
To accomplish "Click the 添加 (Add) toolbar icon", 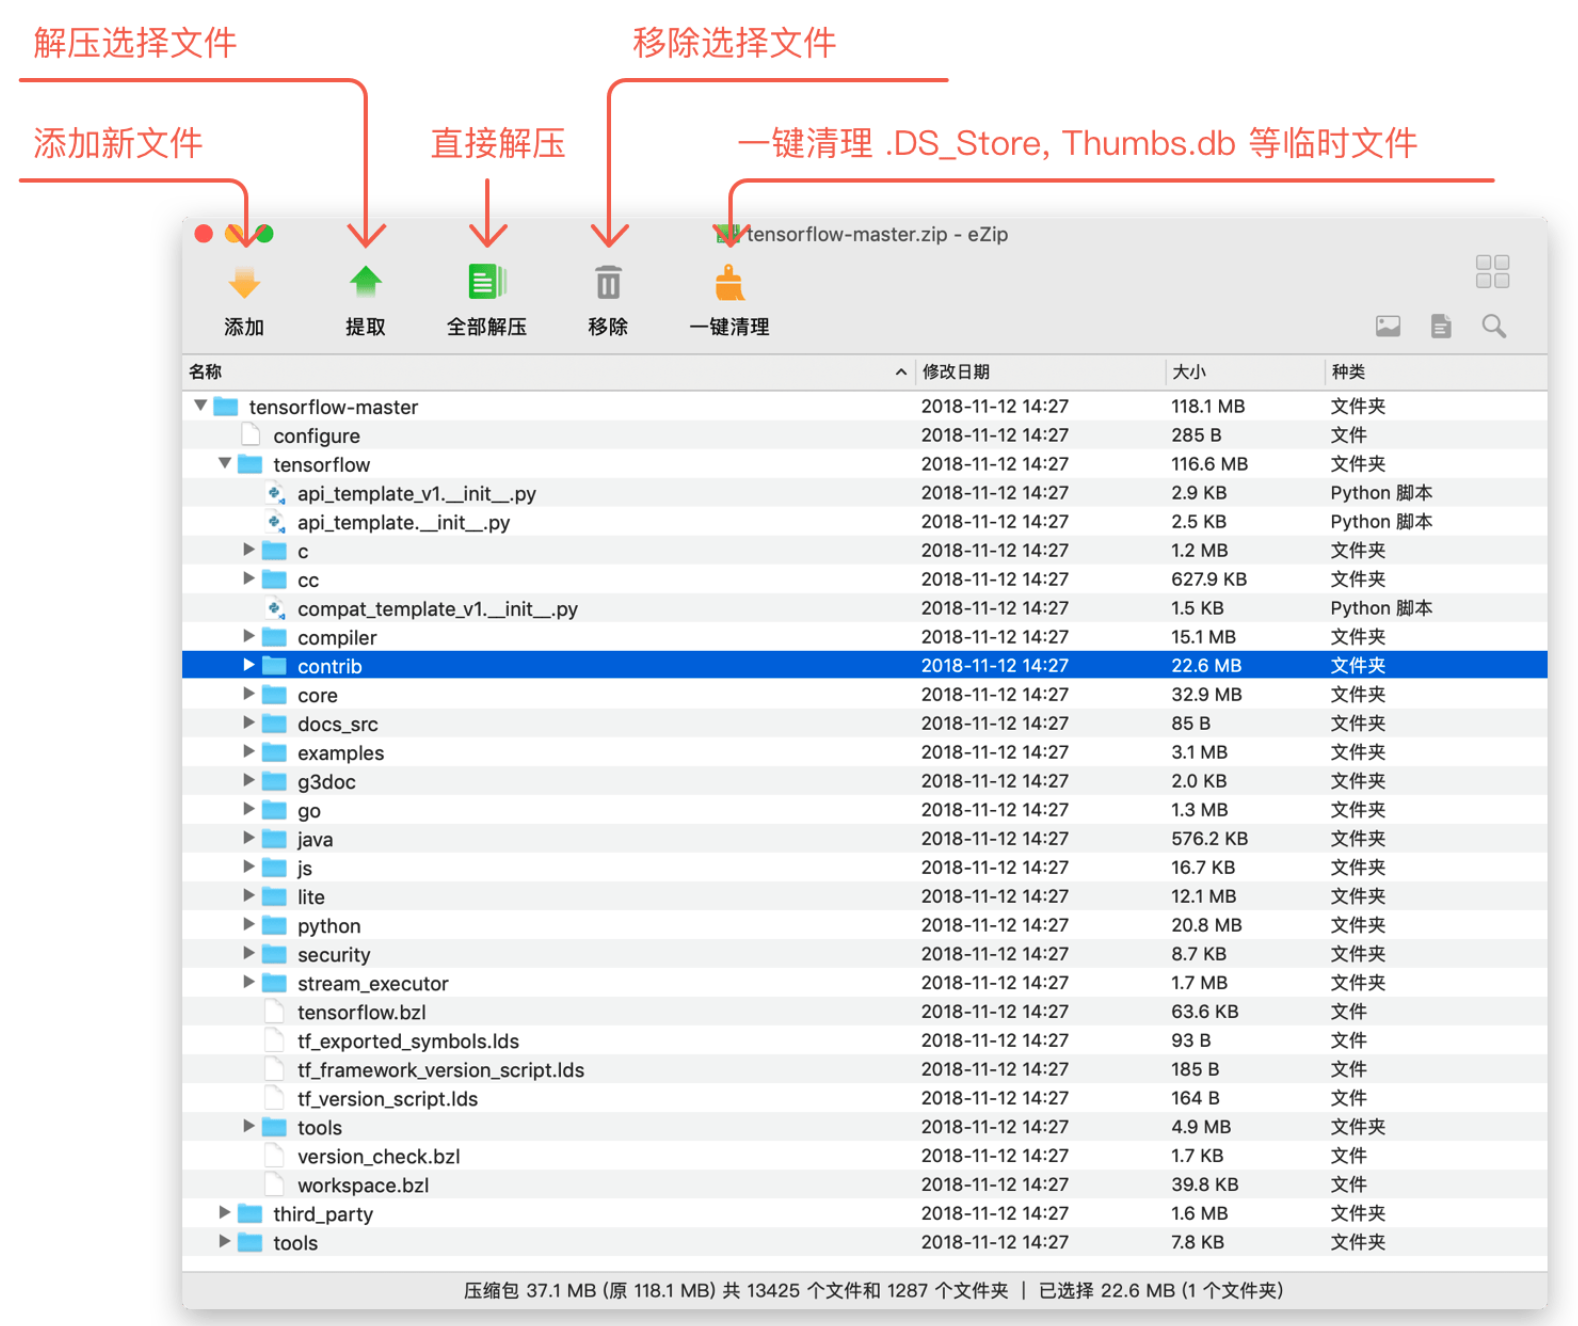I will [244, 283].
